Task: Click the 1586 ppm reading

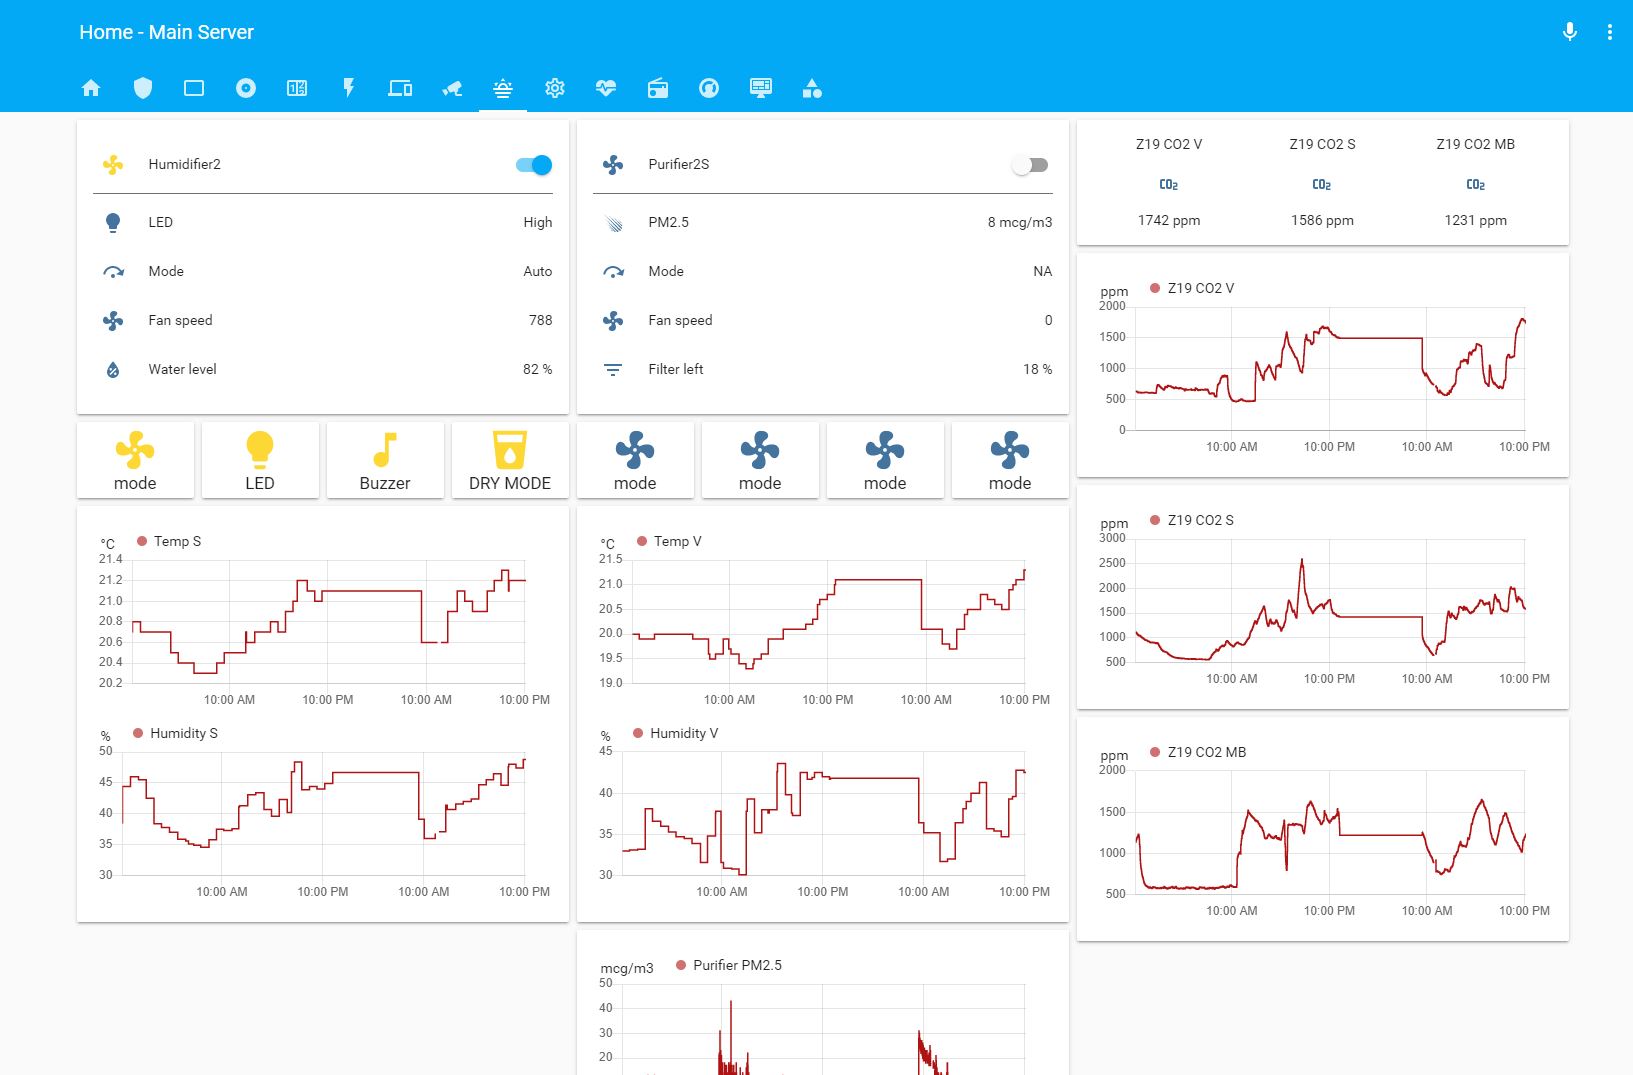Action: pos(1322,220)
